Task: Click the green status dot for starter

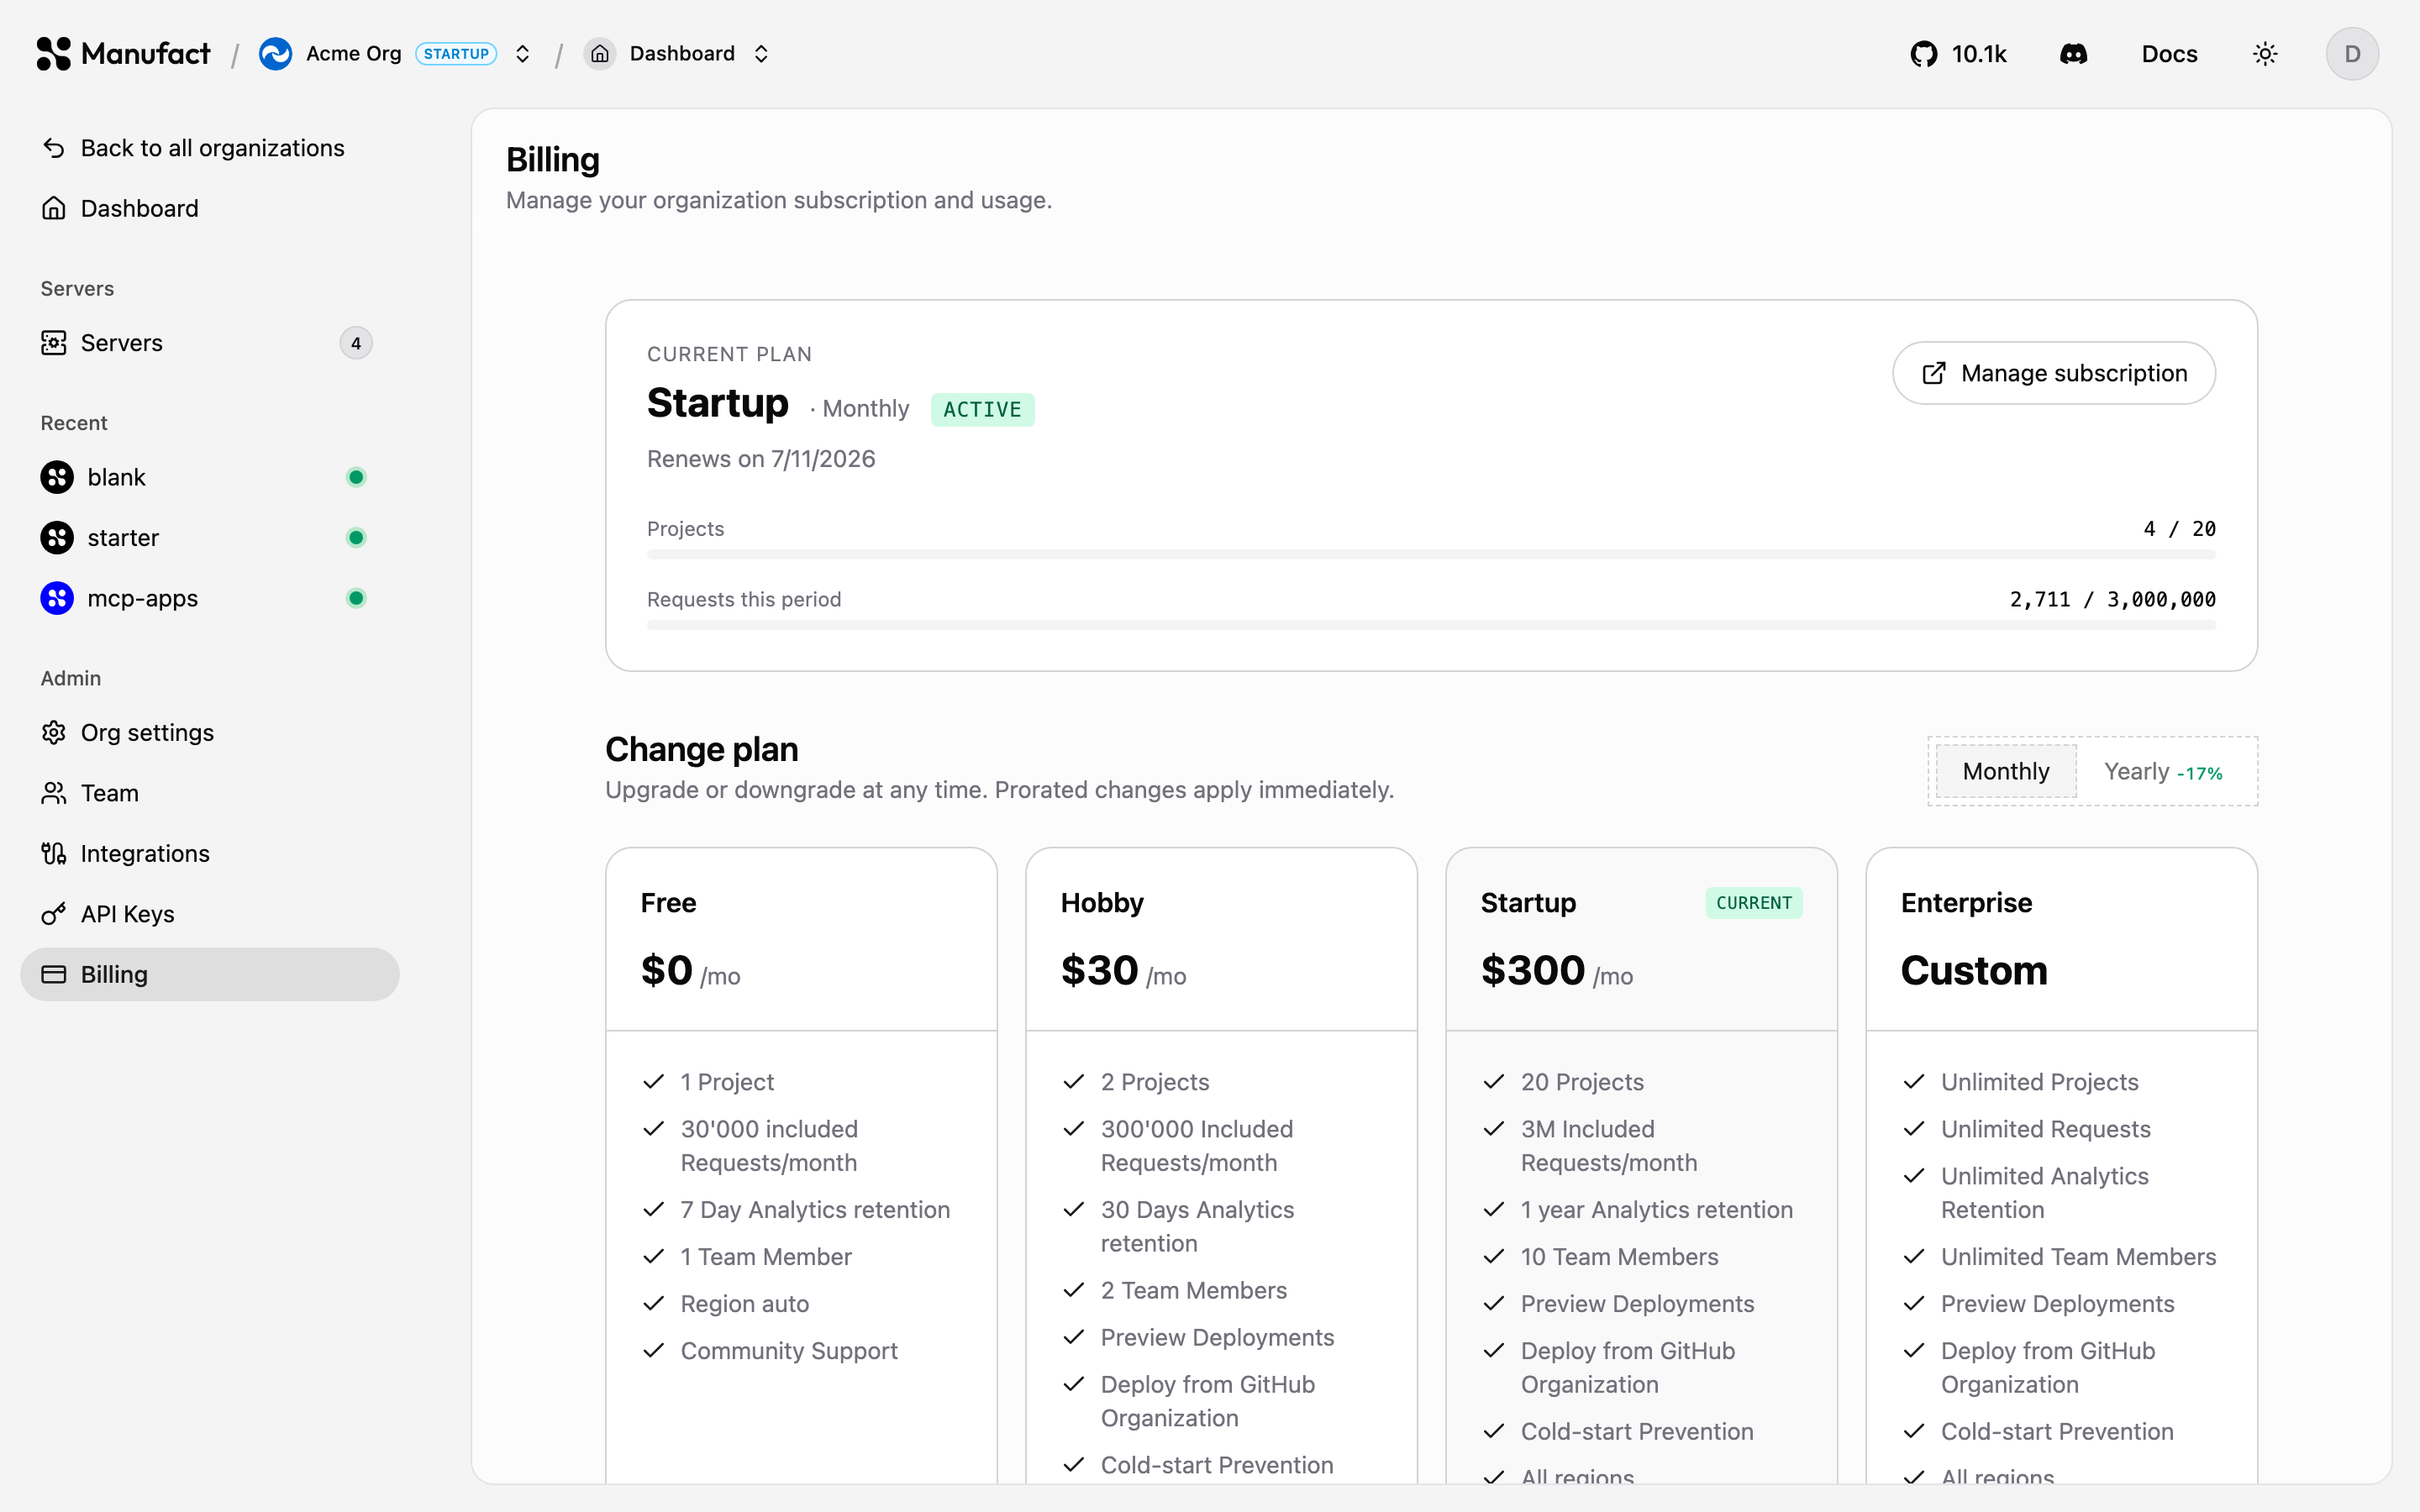Action: [356, 538]
